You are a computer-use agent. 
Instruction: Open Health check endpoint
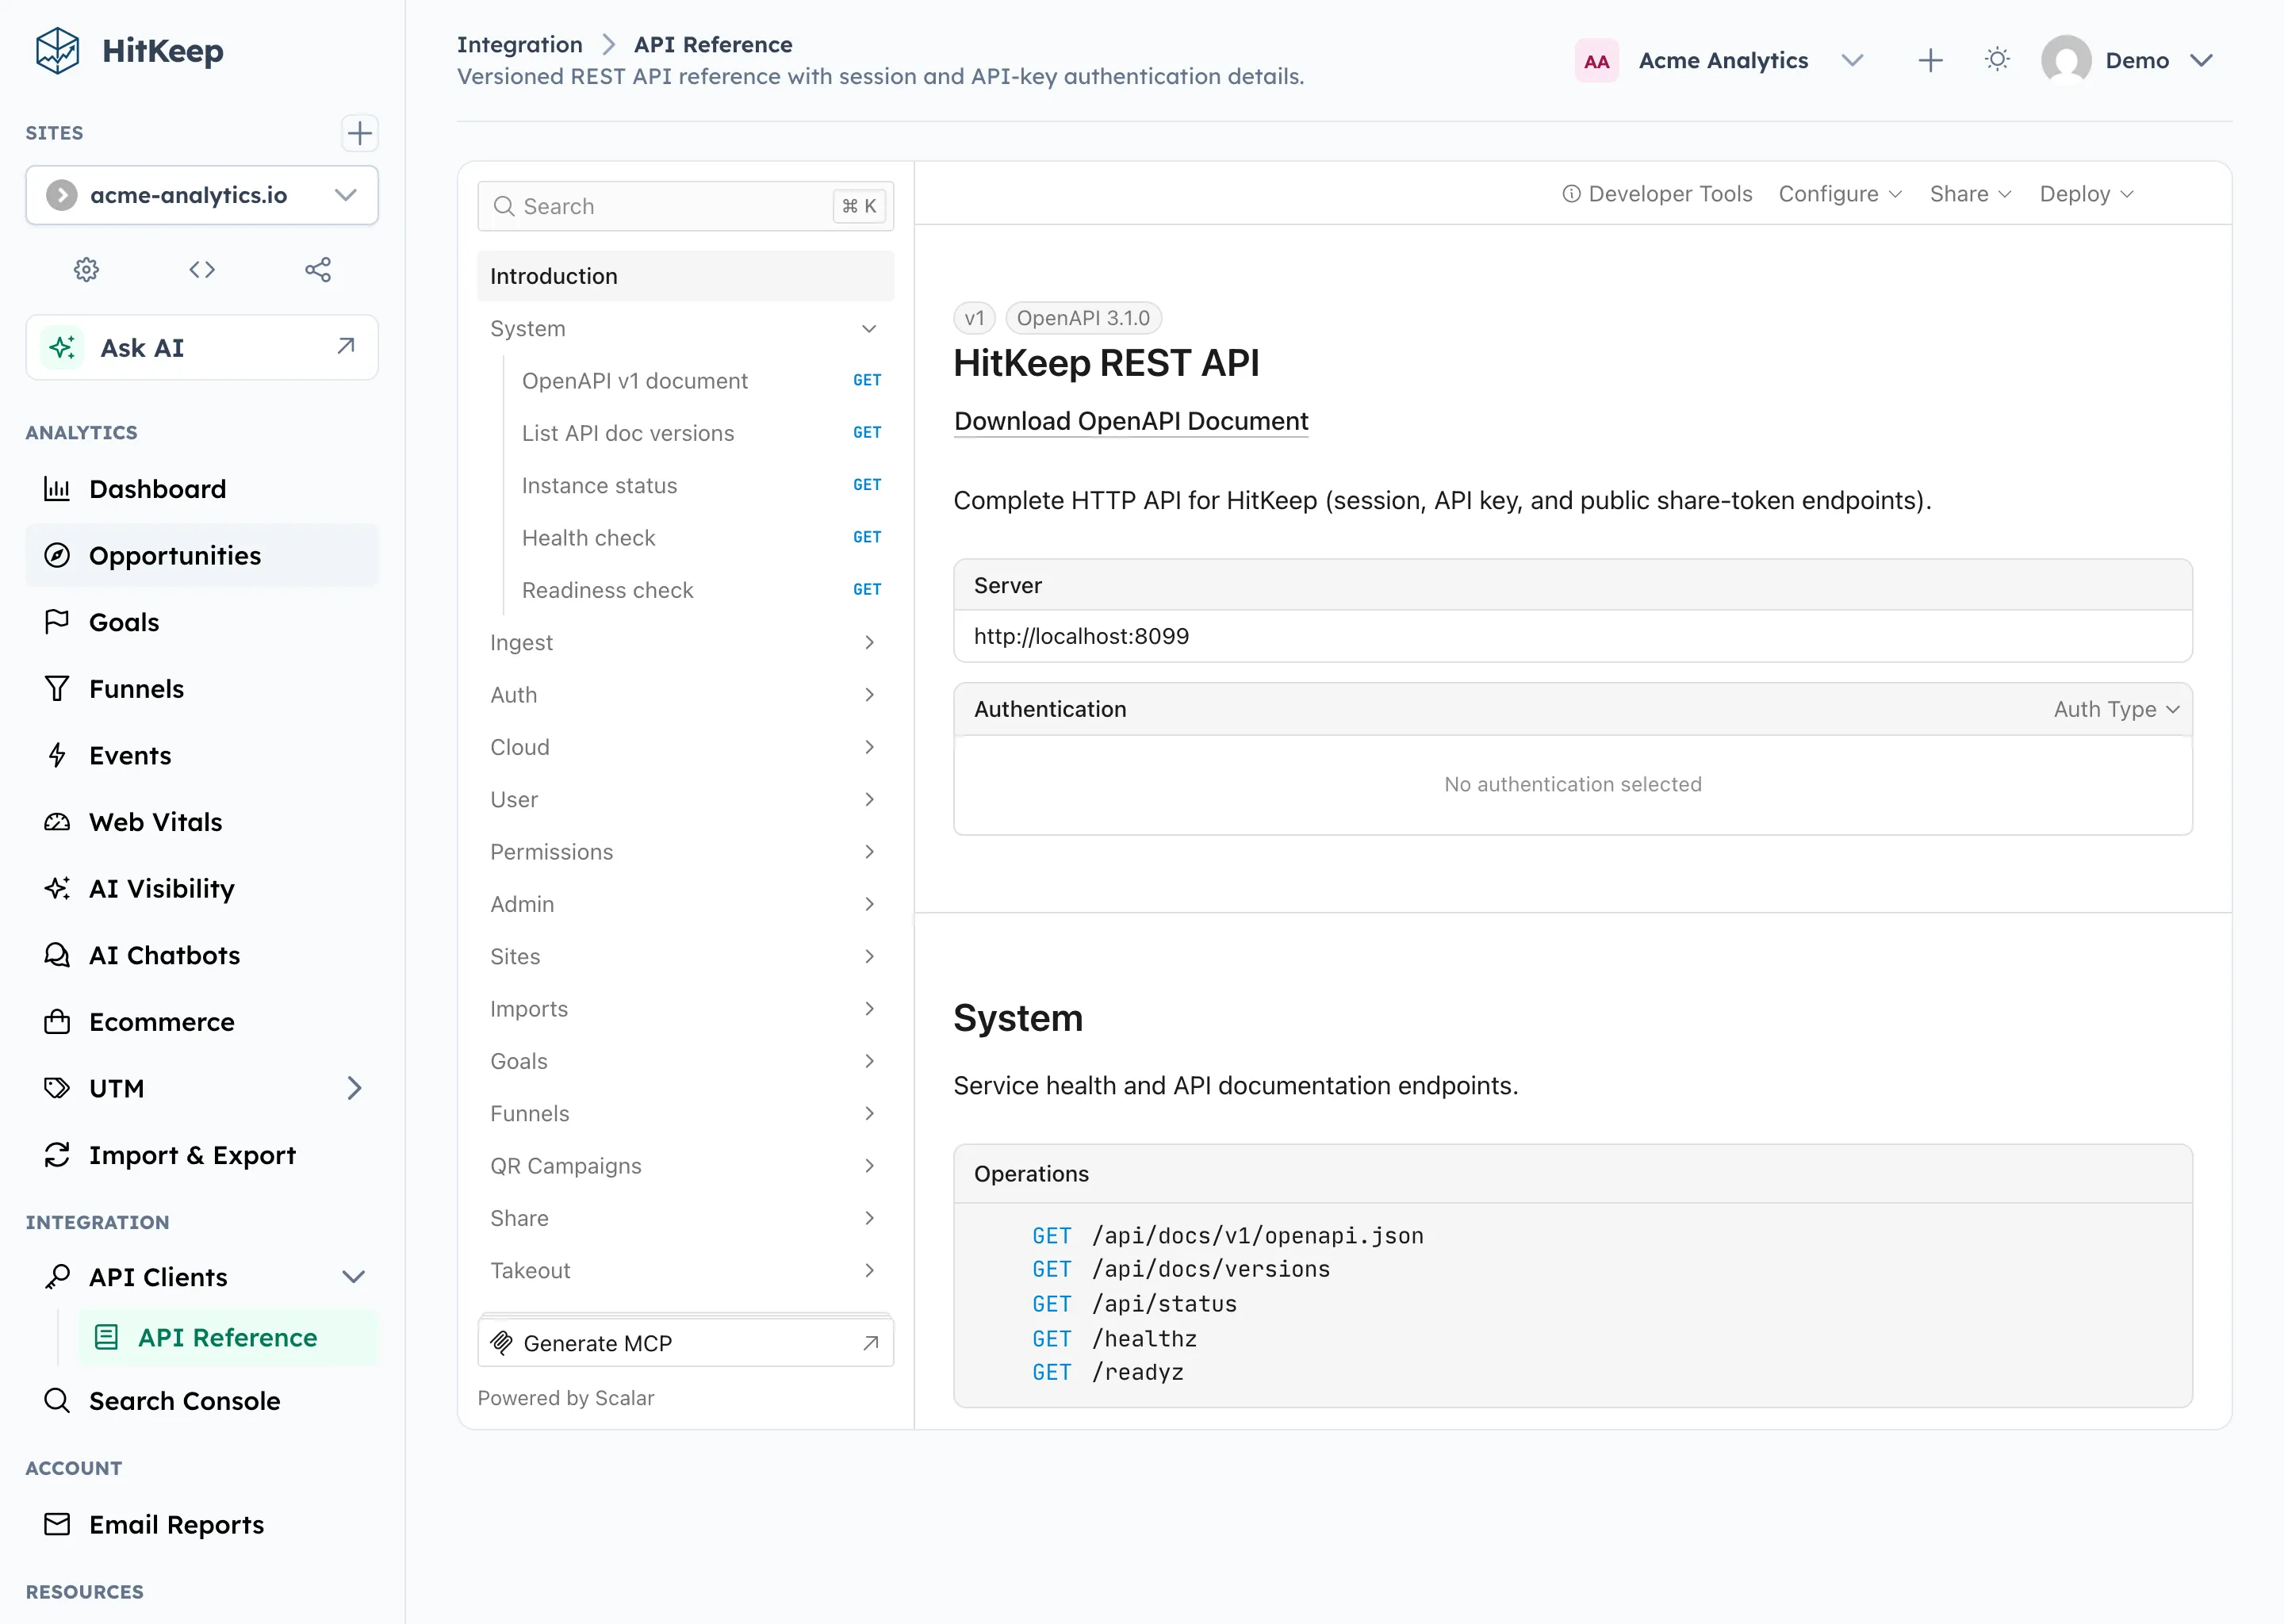(x=700, y=537)
